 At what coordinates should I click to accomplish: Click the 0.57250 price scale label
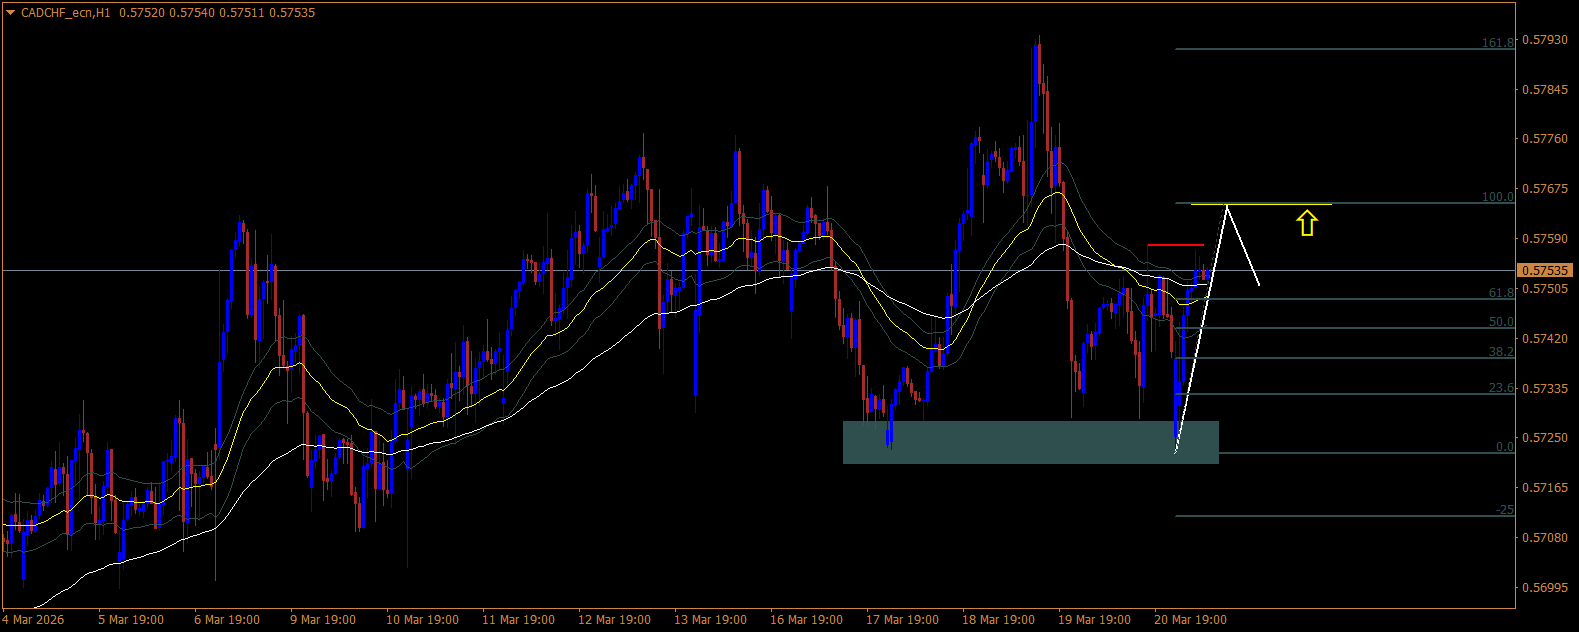(1544, 438)
